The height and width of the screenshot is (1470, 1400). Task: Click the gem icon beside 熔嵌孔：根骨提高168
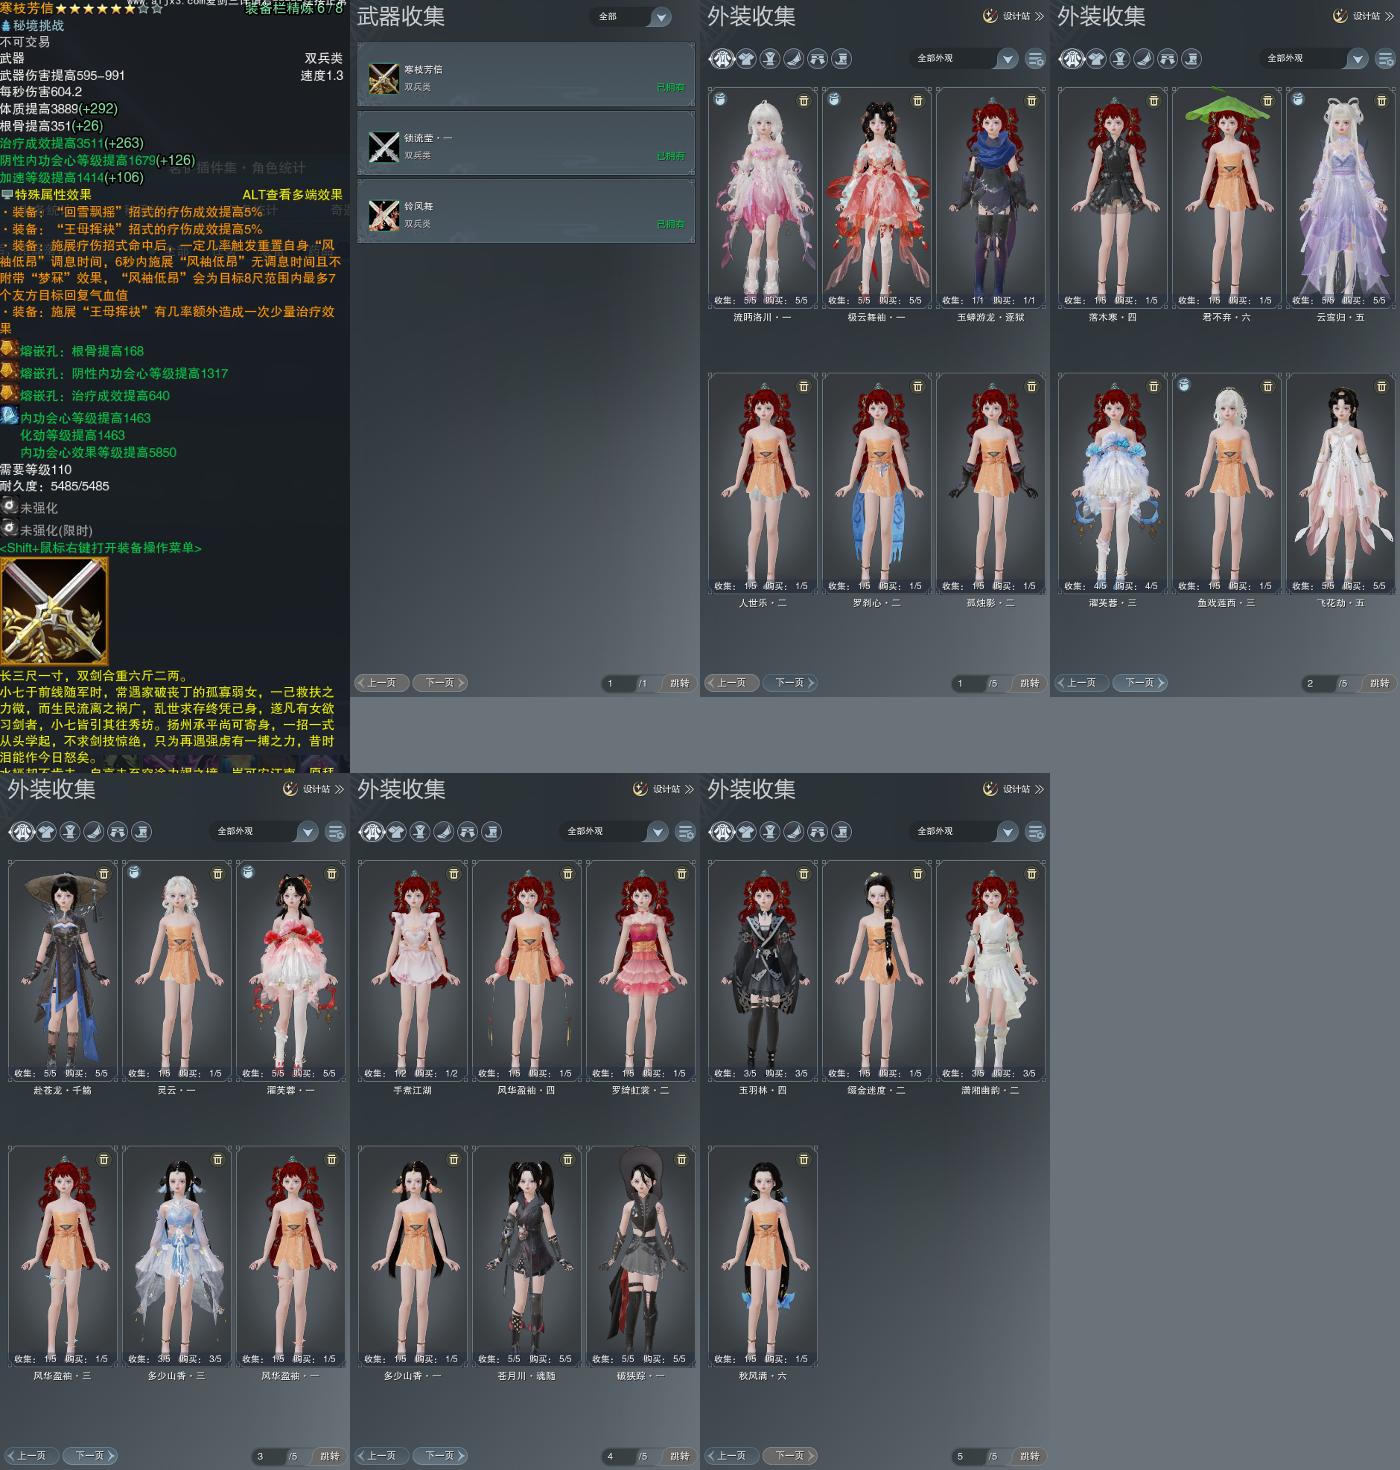[x=9, y=350]
